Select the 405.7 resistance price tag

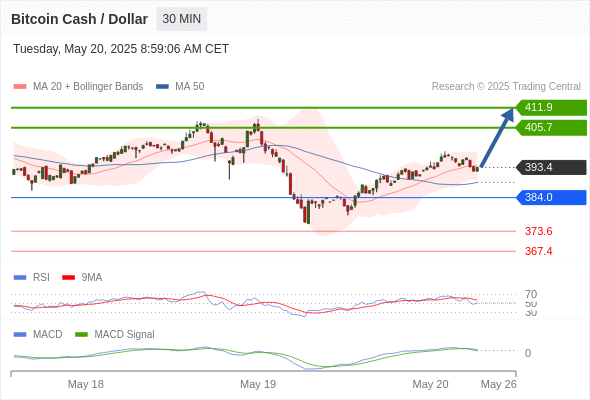pos(551,128)
